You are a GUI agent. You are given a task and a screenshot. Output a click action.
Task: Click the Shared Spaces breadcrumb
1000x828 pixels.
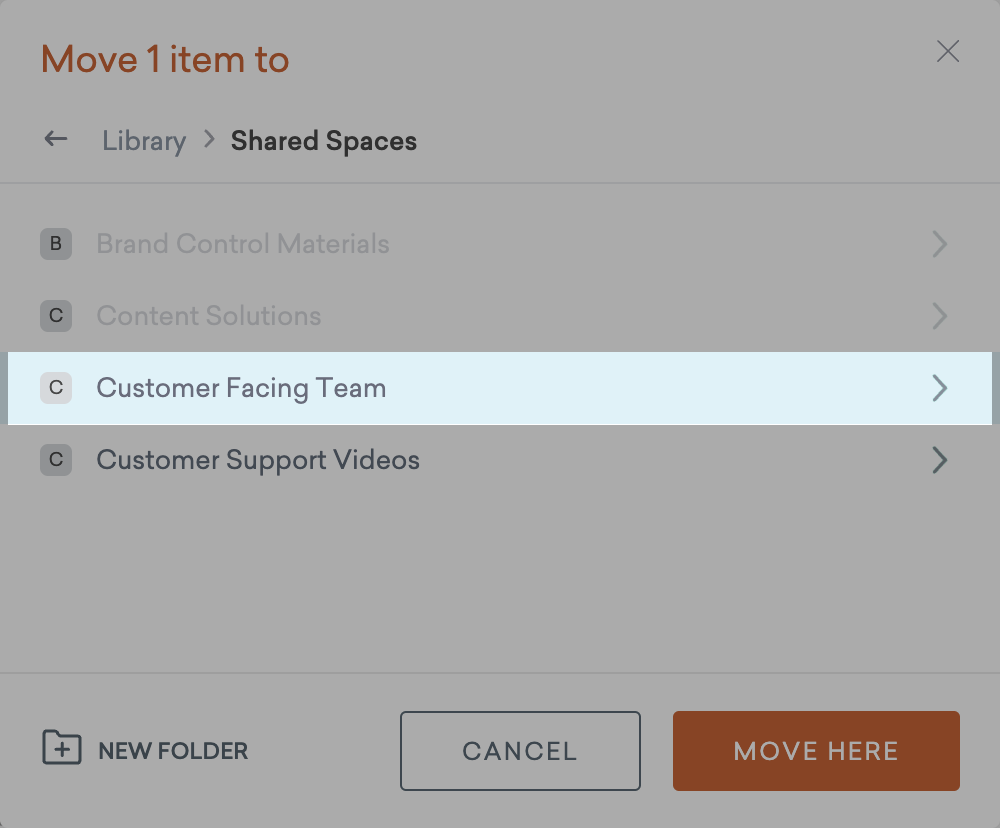[323, 141]
